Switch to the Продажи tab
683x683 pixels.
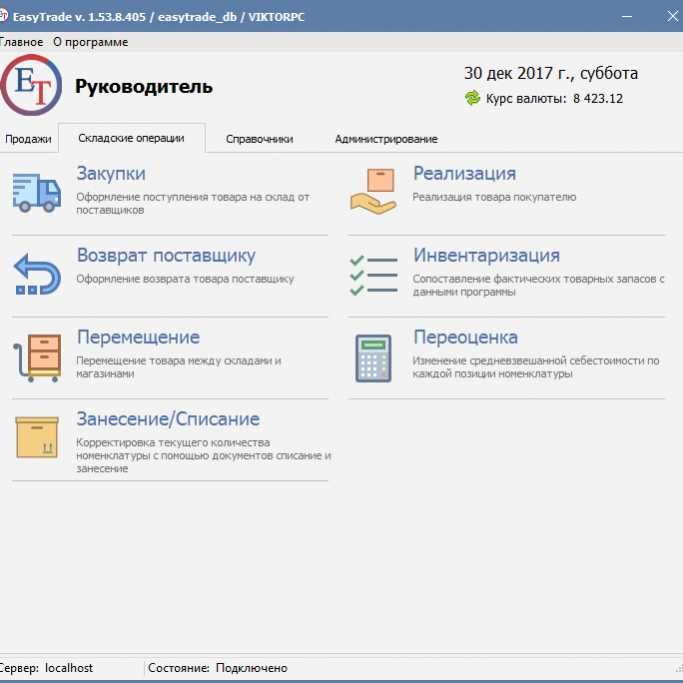pos(28,139)
